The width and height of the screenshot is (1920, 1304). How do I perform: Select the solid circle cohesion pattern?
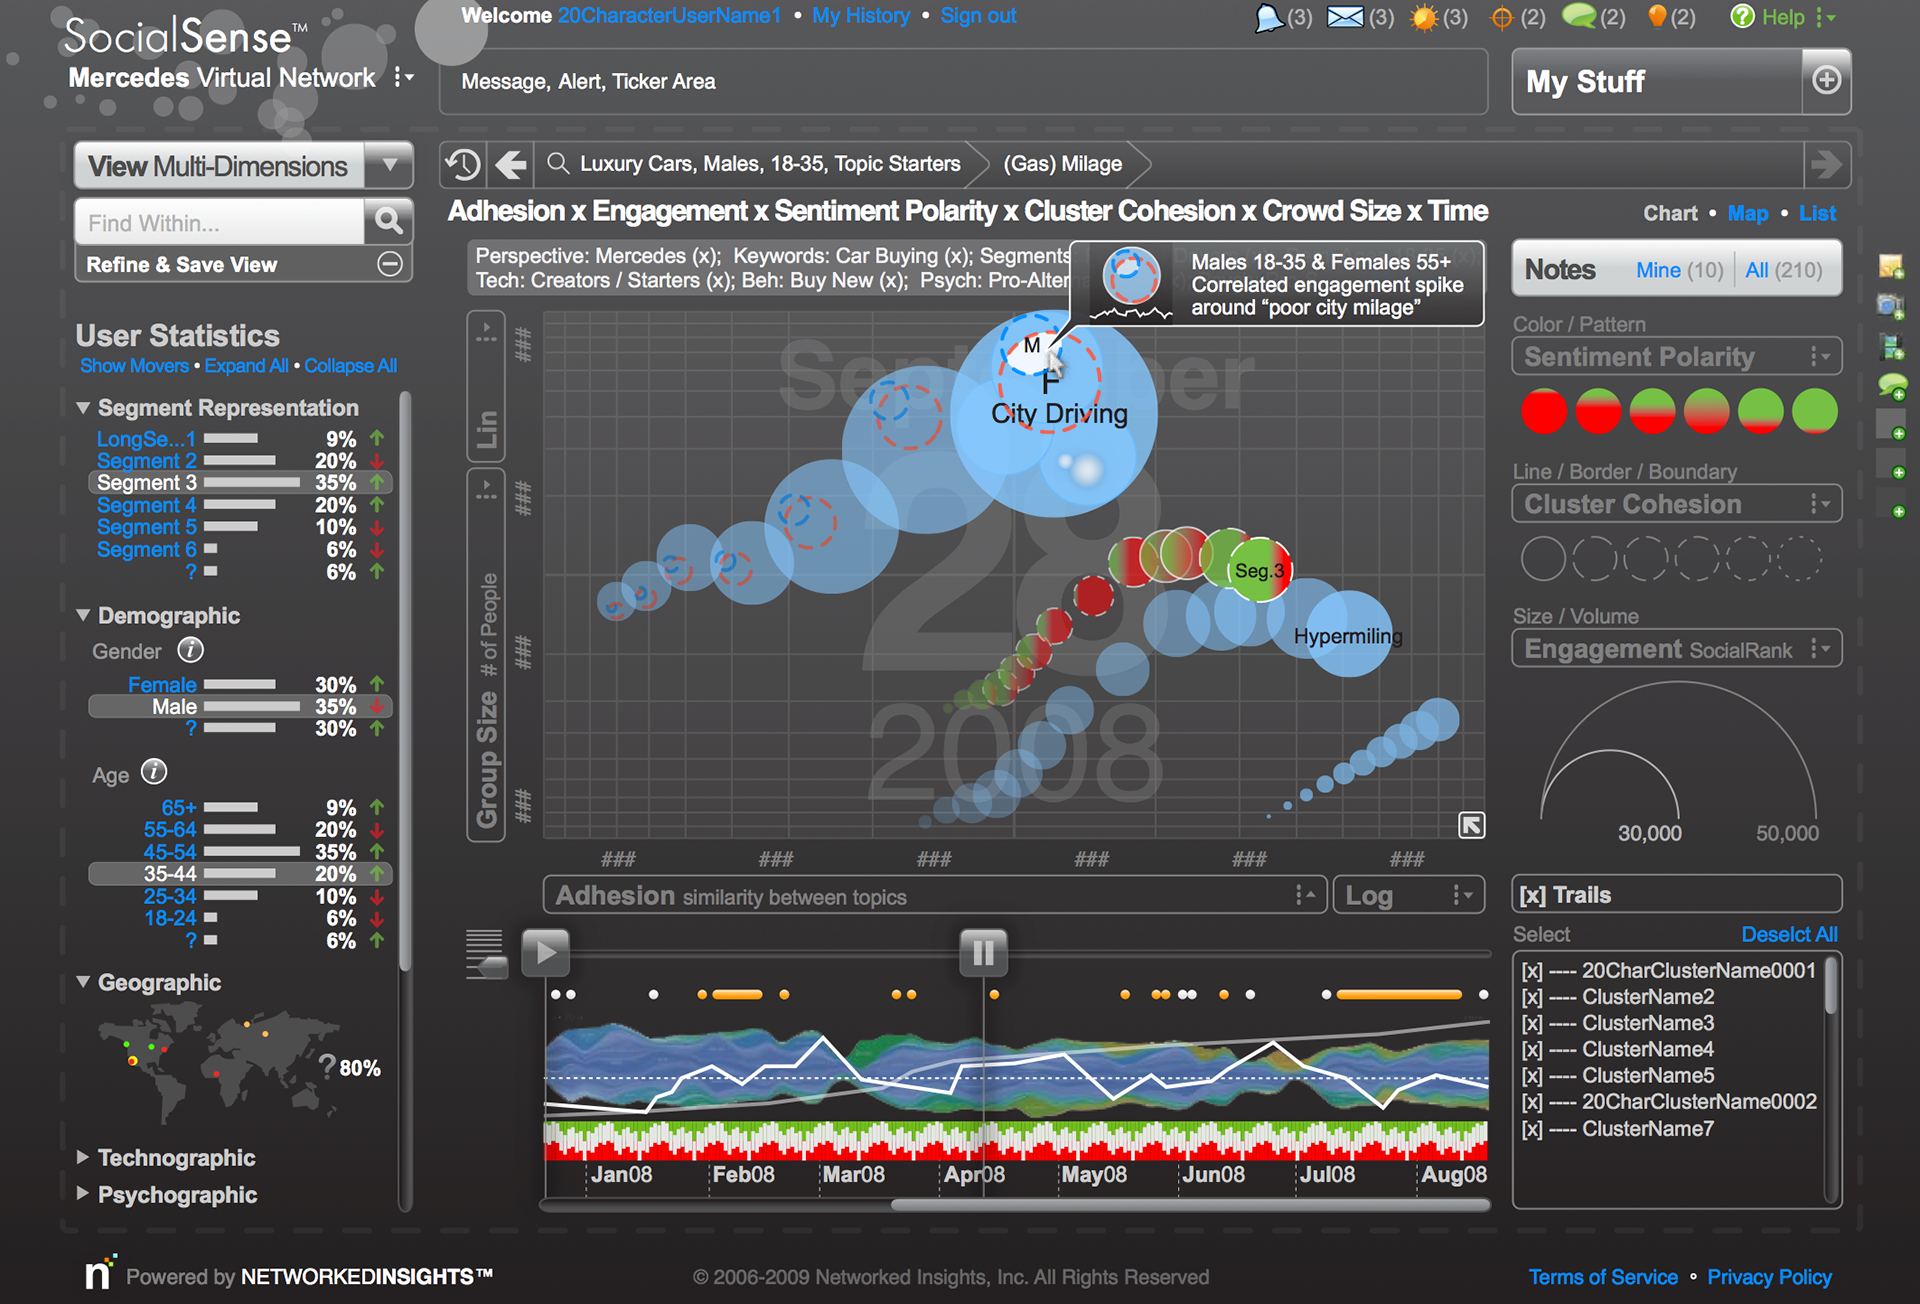point(1543,558)
